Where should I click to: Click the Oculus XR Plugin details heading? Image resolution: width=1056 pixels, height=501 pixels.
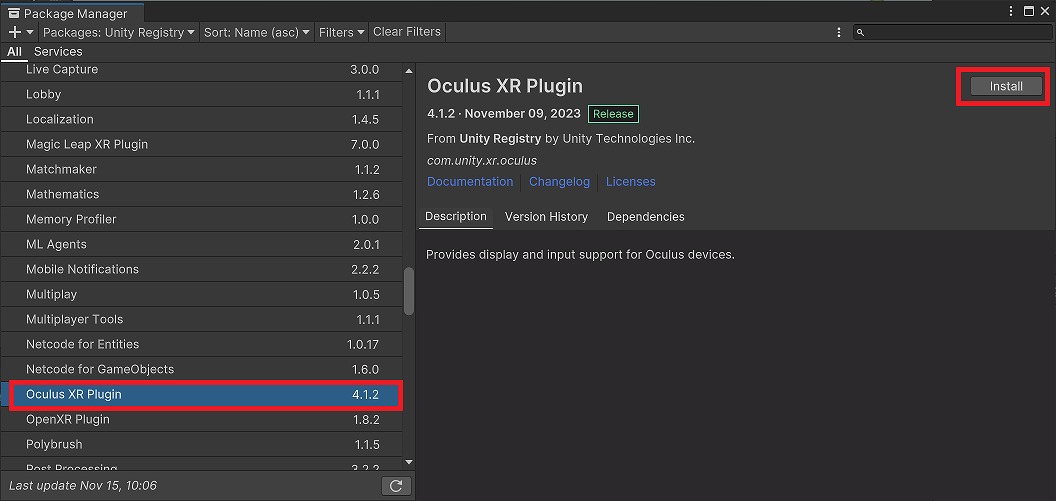(x=504, y=86)
